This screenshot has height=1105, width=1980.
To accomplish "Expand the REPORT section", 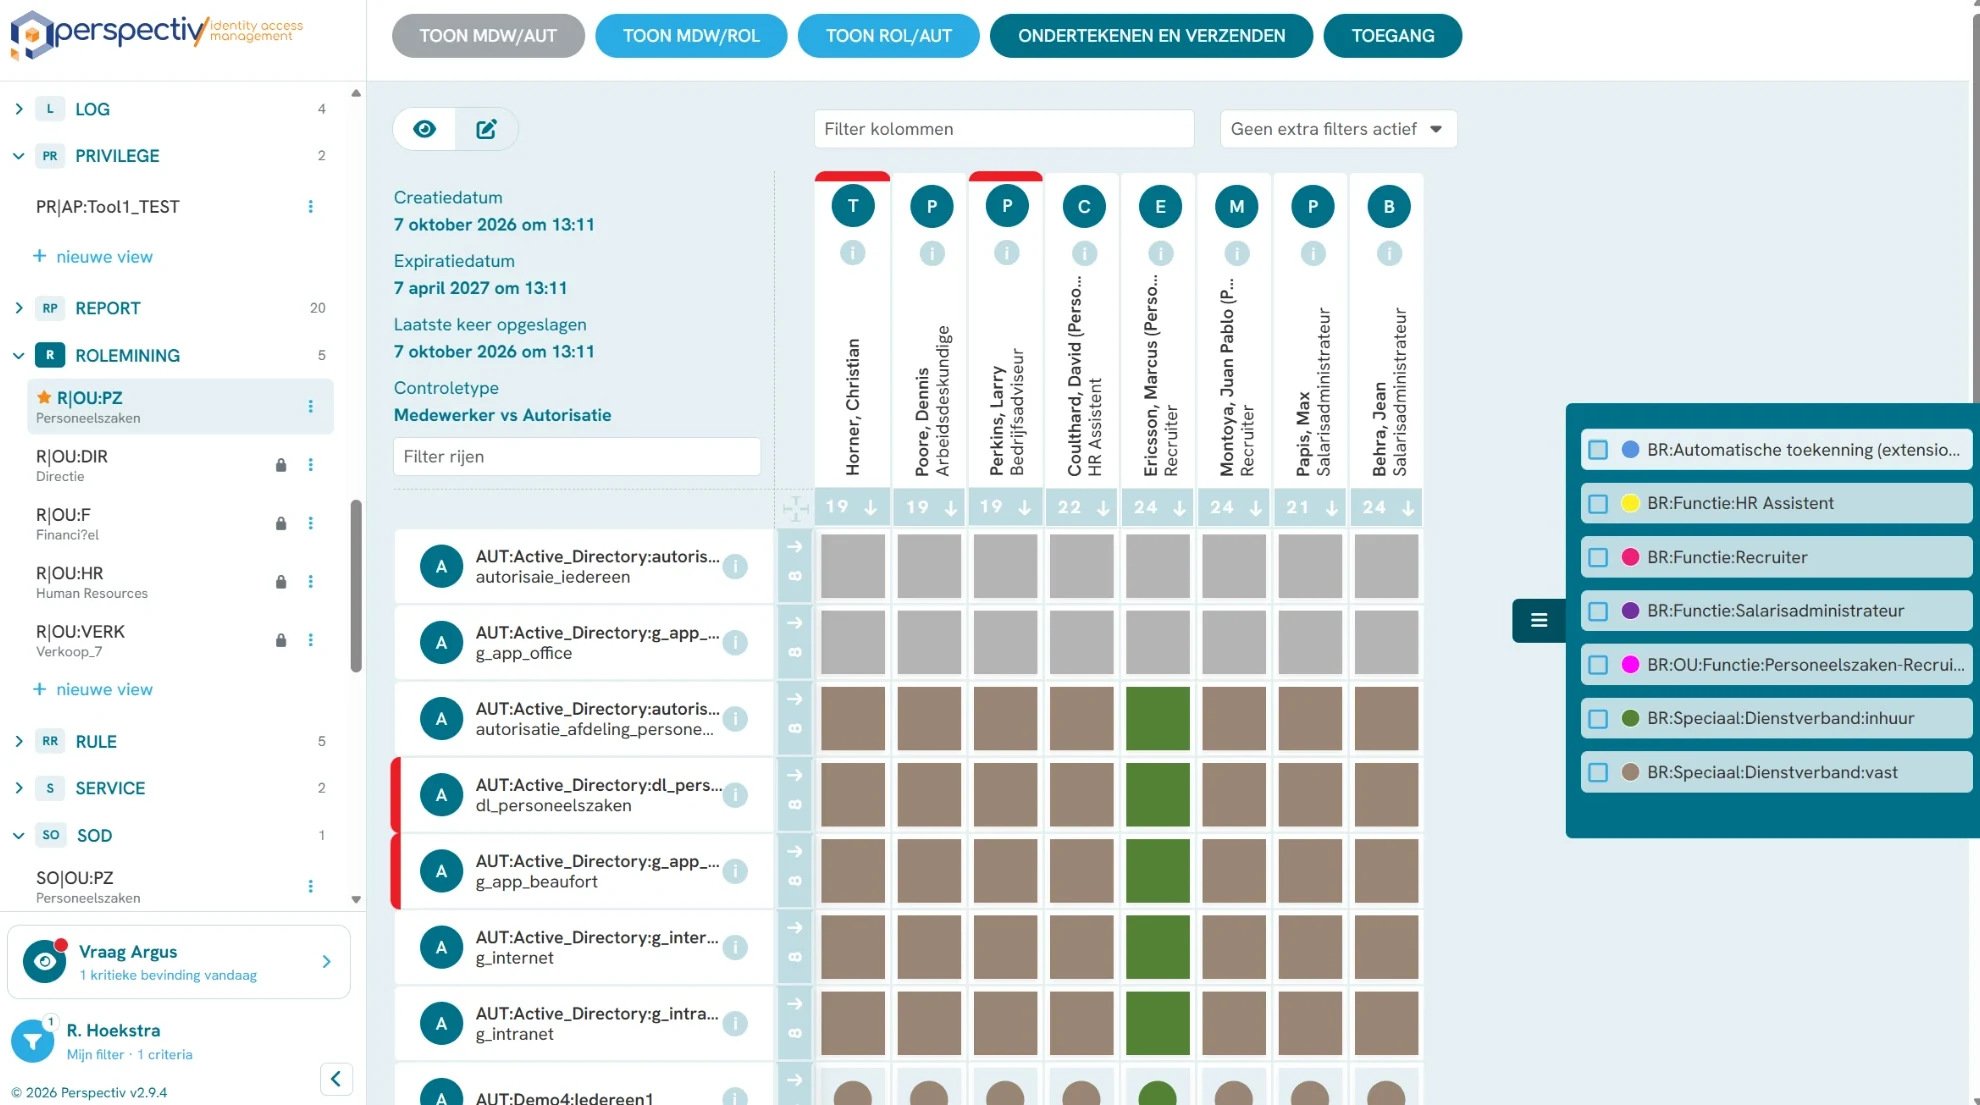I will pyautogui.click(x=18, y=308).
